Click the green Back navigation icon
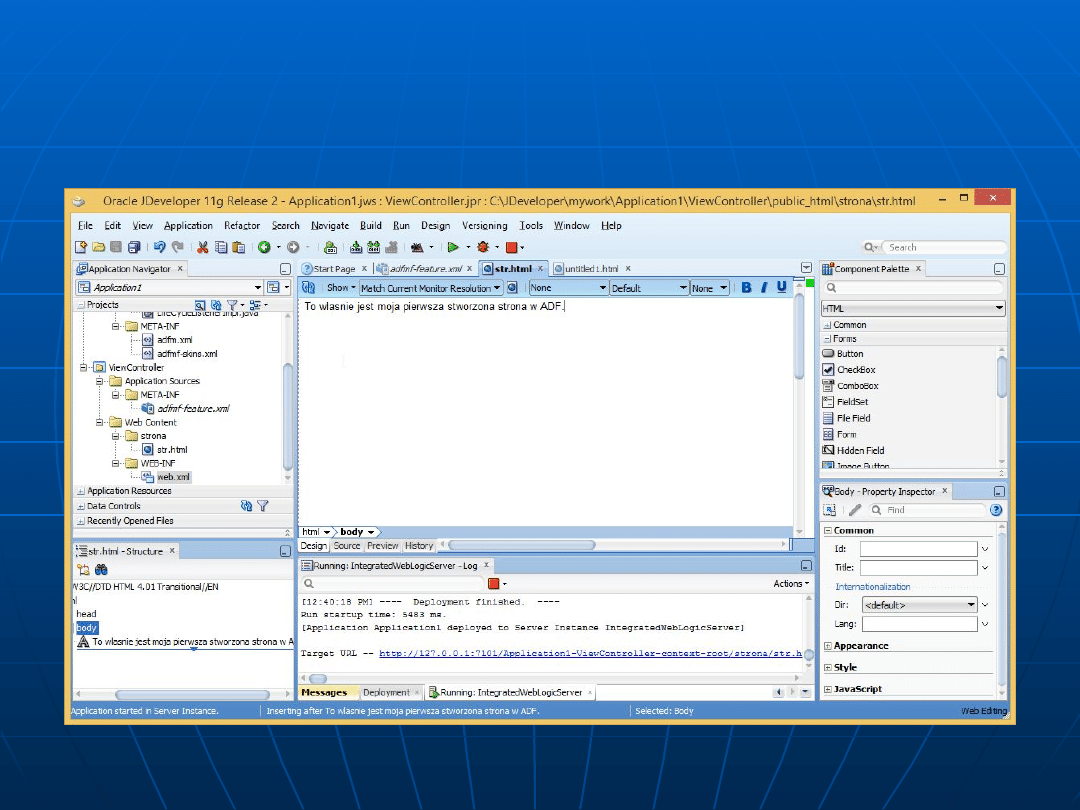 264,247
